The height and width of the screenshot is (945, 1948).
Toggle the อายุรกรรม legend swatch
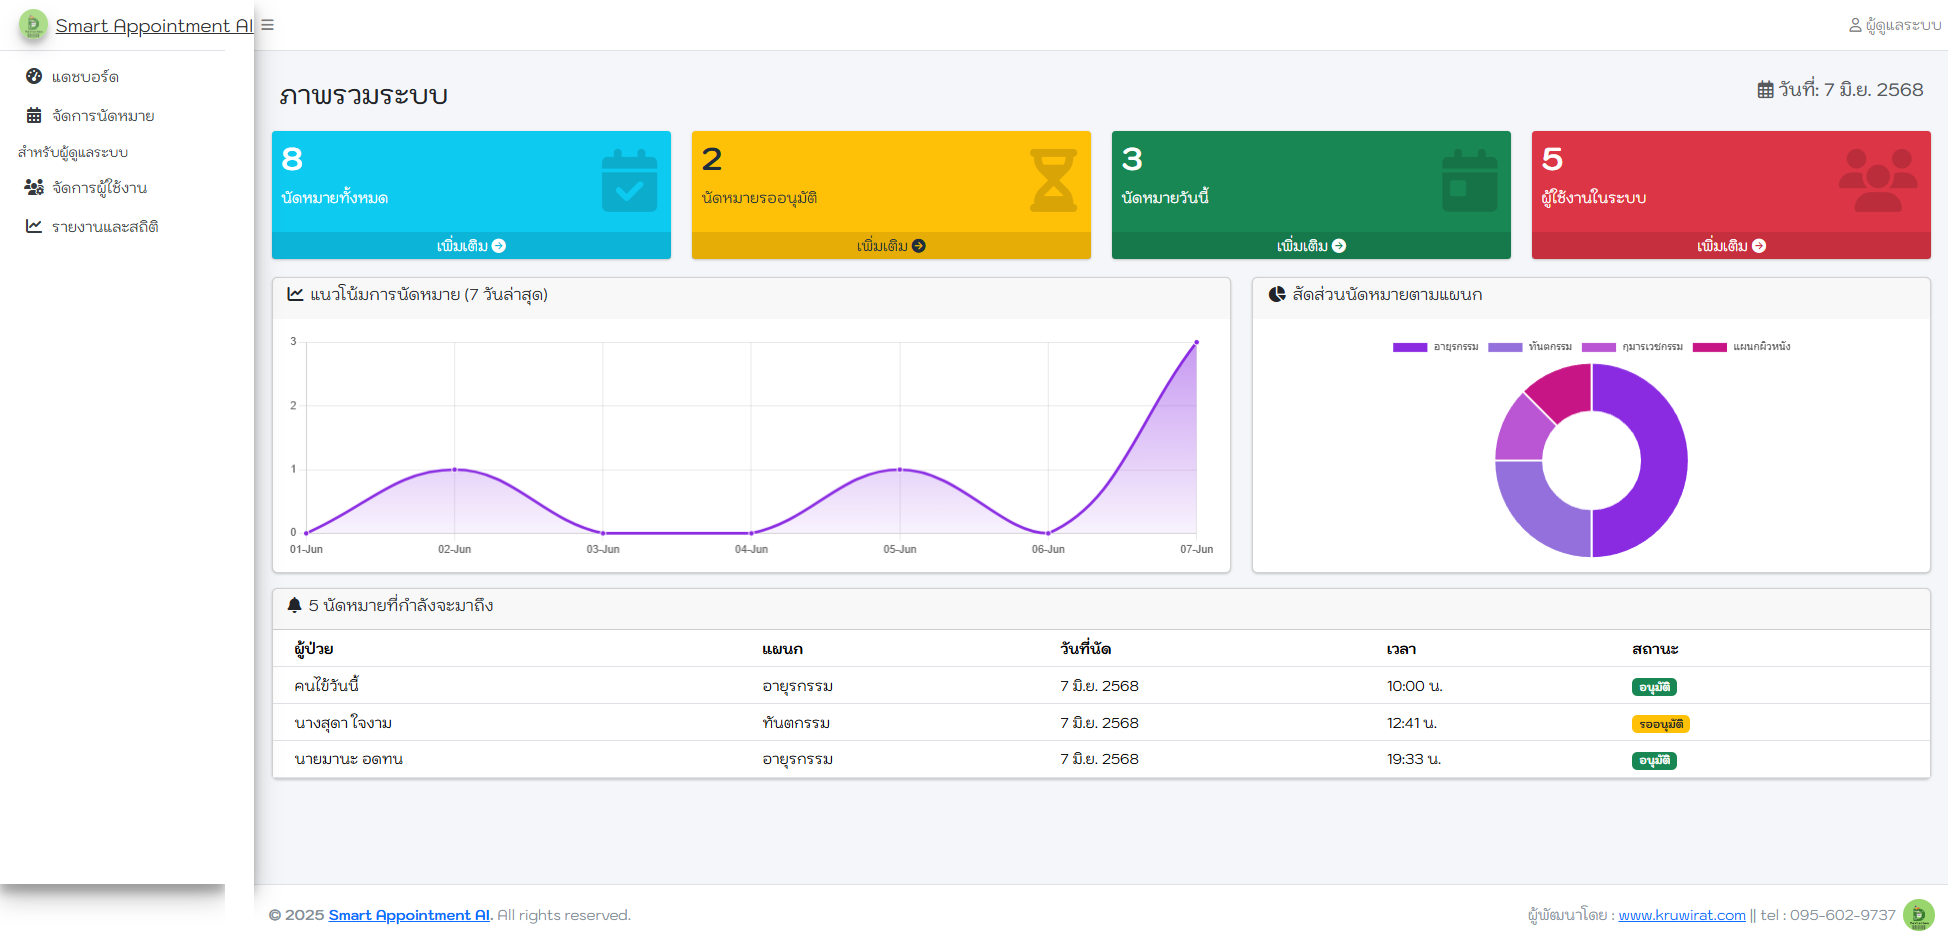click(1409, 347)
